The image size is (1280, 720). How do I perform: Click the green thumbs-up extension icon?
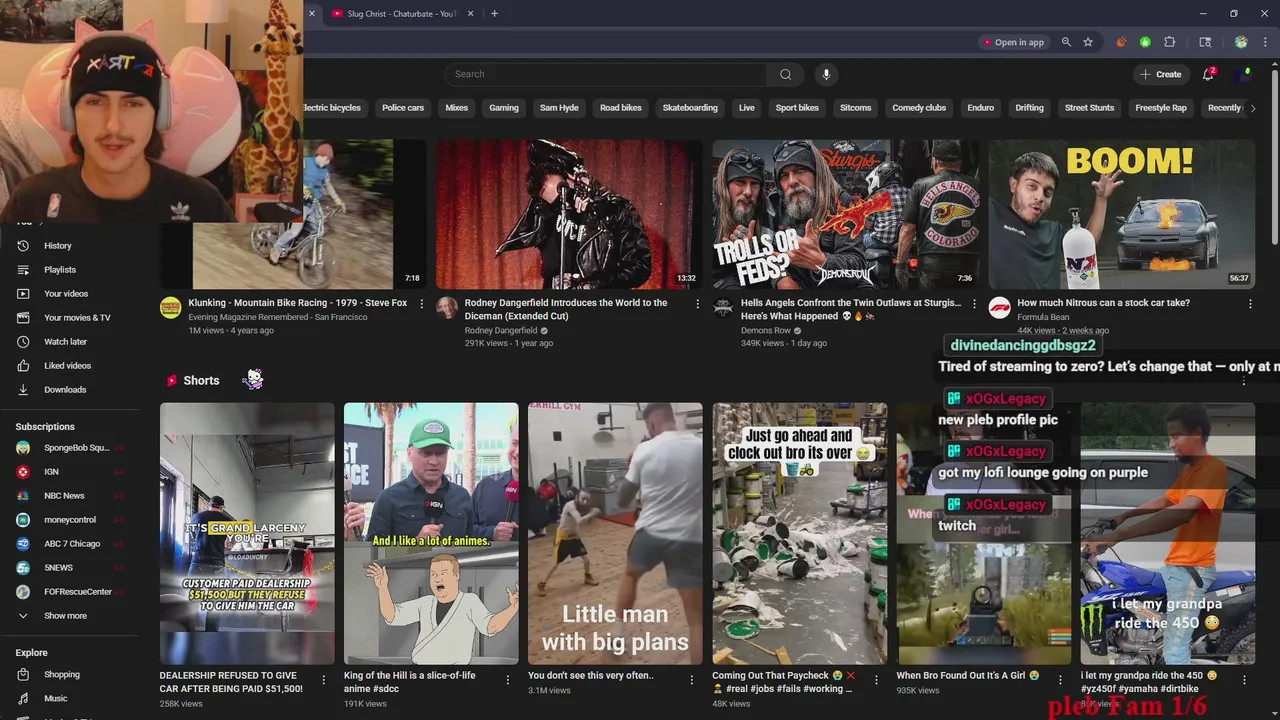pyautogui.click(x=1145, y=42)
